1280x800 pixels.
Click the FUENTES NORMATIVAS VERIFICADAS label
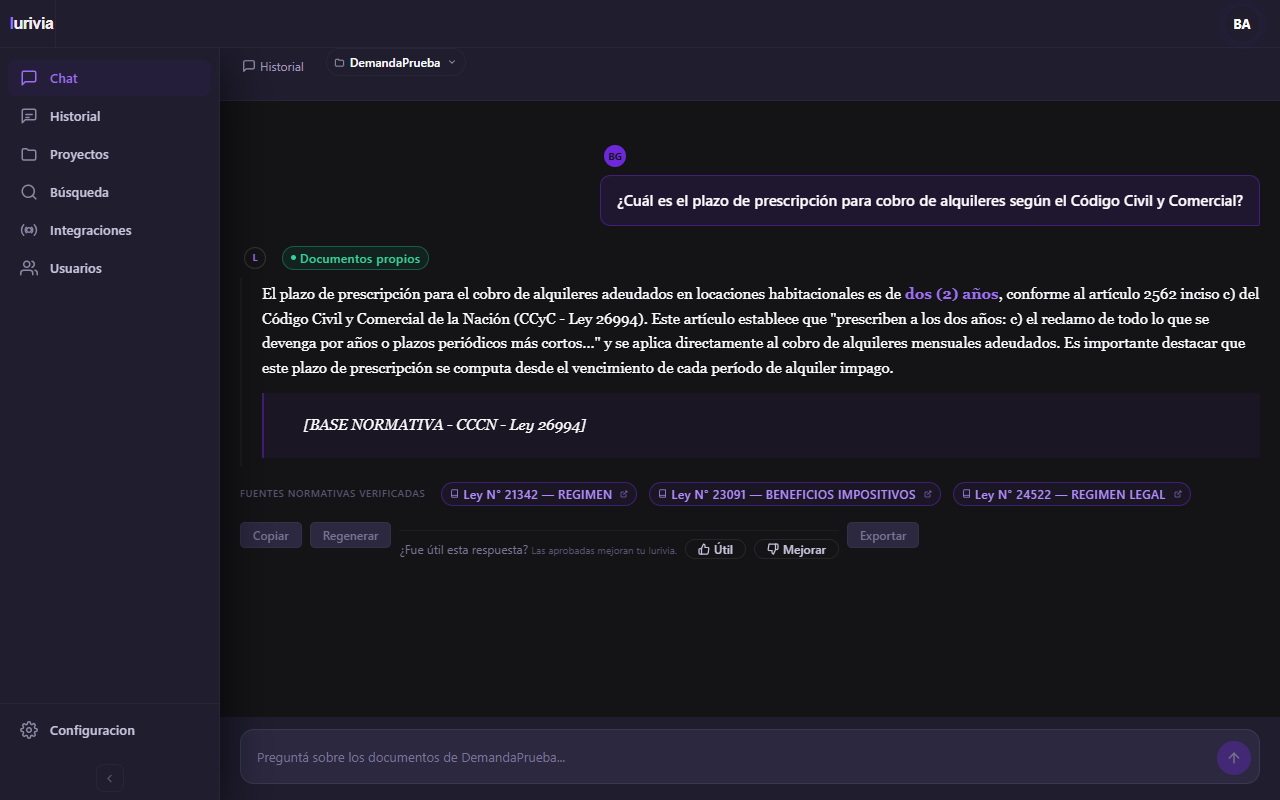(x=332, y=494)
